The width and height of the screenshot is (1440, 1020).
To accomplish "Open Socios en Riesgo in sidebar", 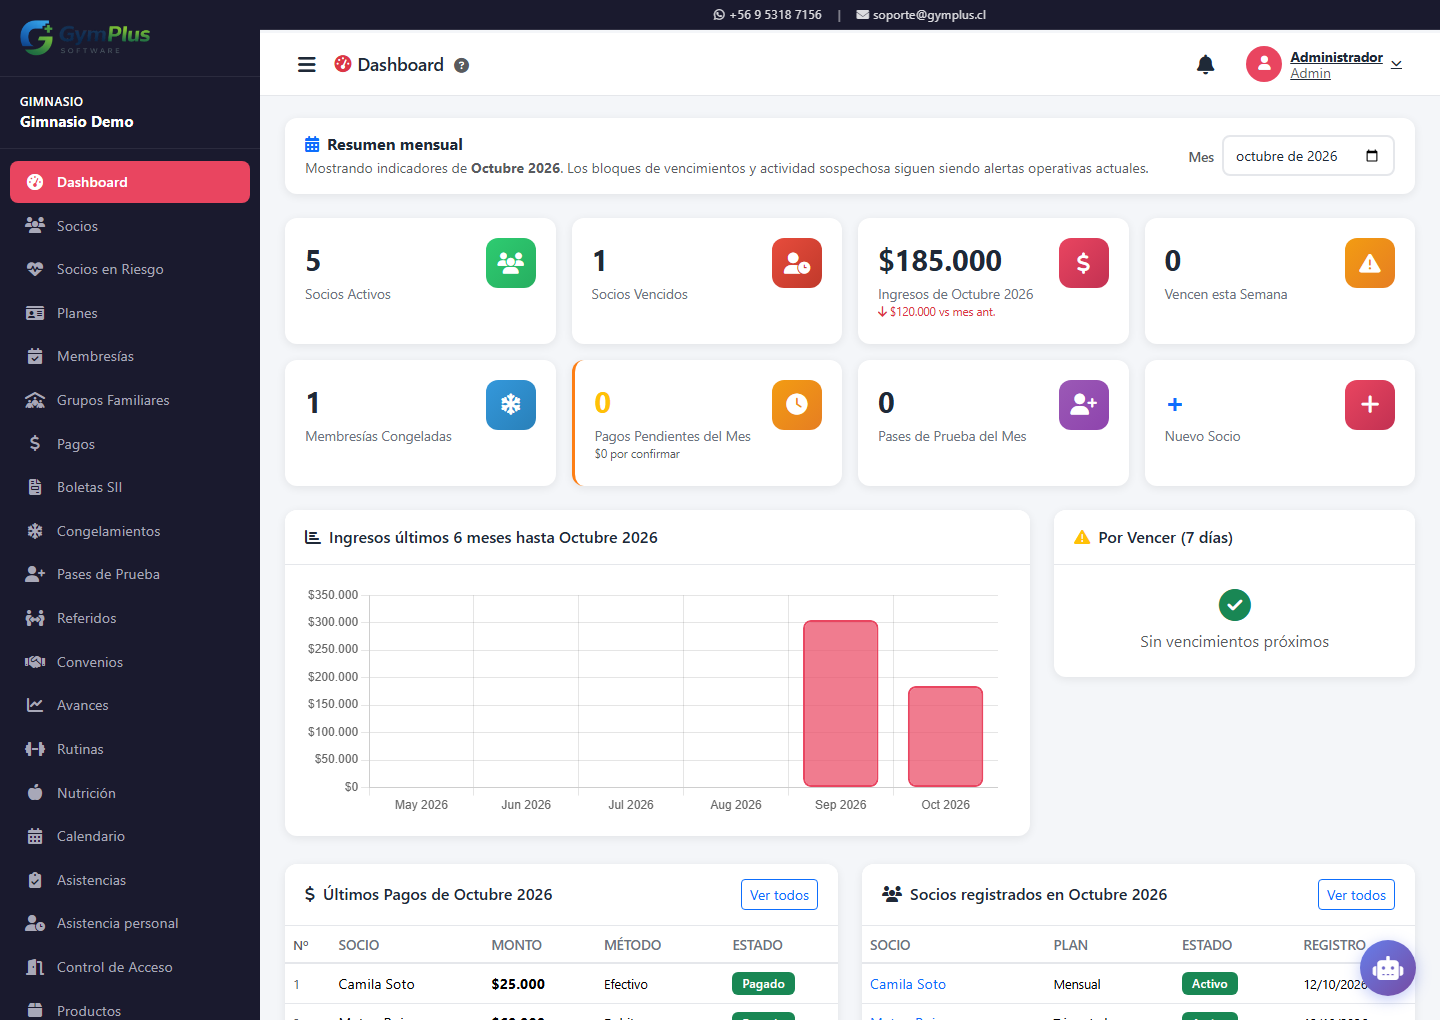I will (130, 269).
